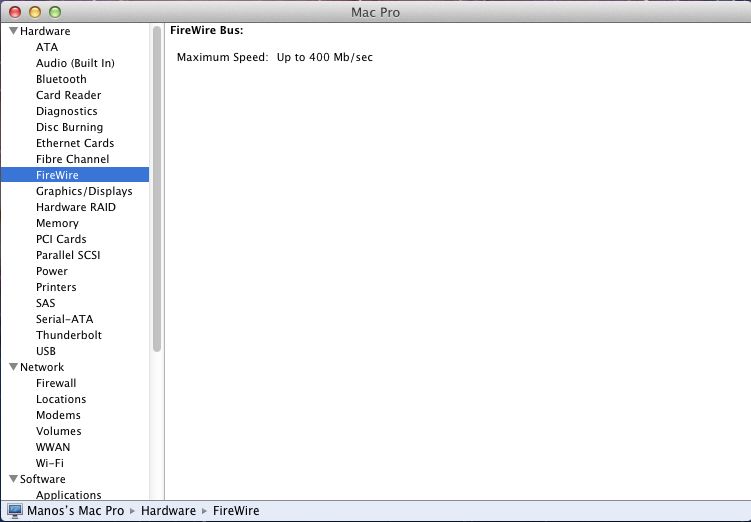The image size is (751, 522).
Task: Click the Network category label
Action: coord(42,367)
